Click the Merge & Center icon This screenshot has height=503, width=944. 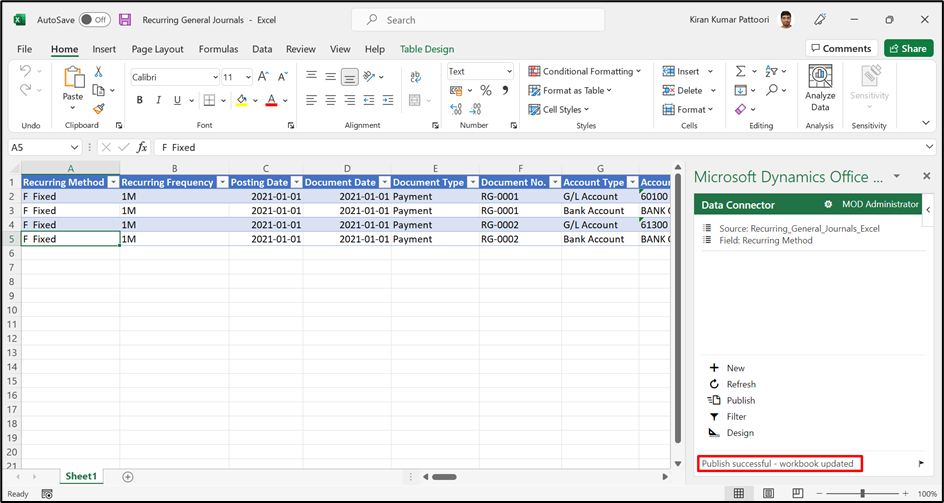(x=414, y=100)
